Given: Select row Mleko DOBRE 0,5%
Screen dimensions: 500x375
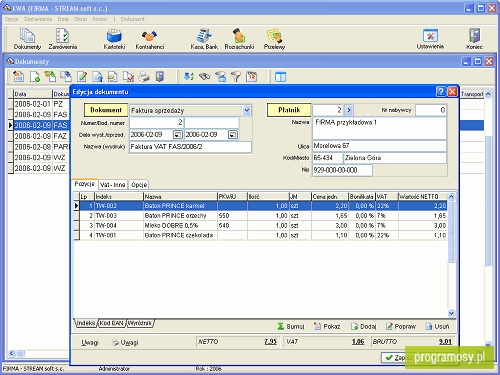Looking at the screenshot, I should tap(260, 226).
